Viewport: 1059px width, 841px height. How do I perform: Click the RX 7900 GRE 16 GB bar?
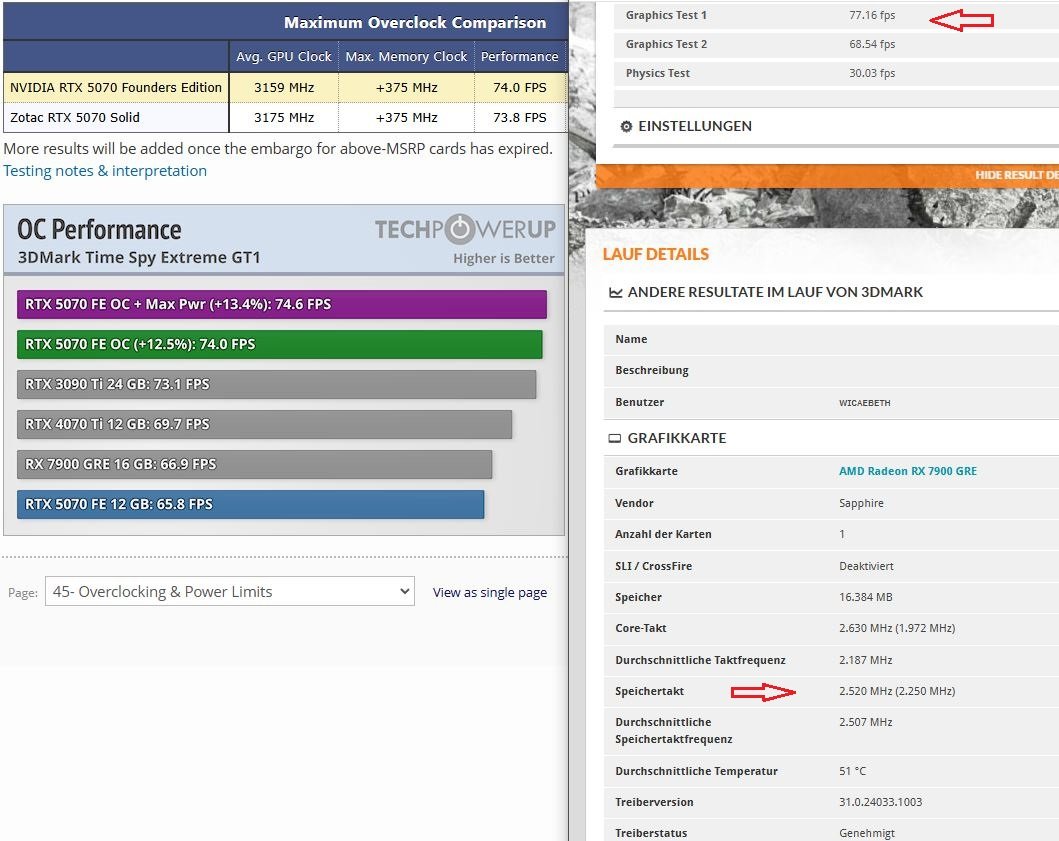[254, 464]
